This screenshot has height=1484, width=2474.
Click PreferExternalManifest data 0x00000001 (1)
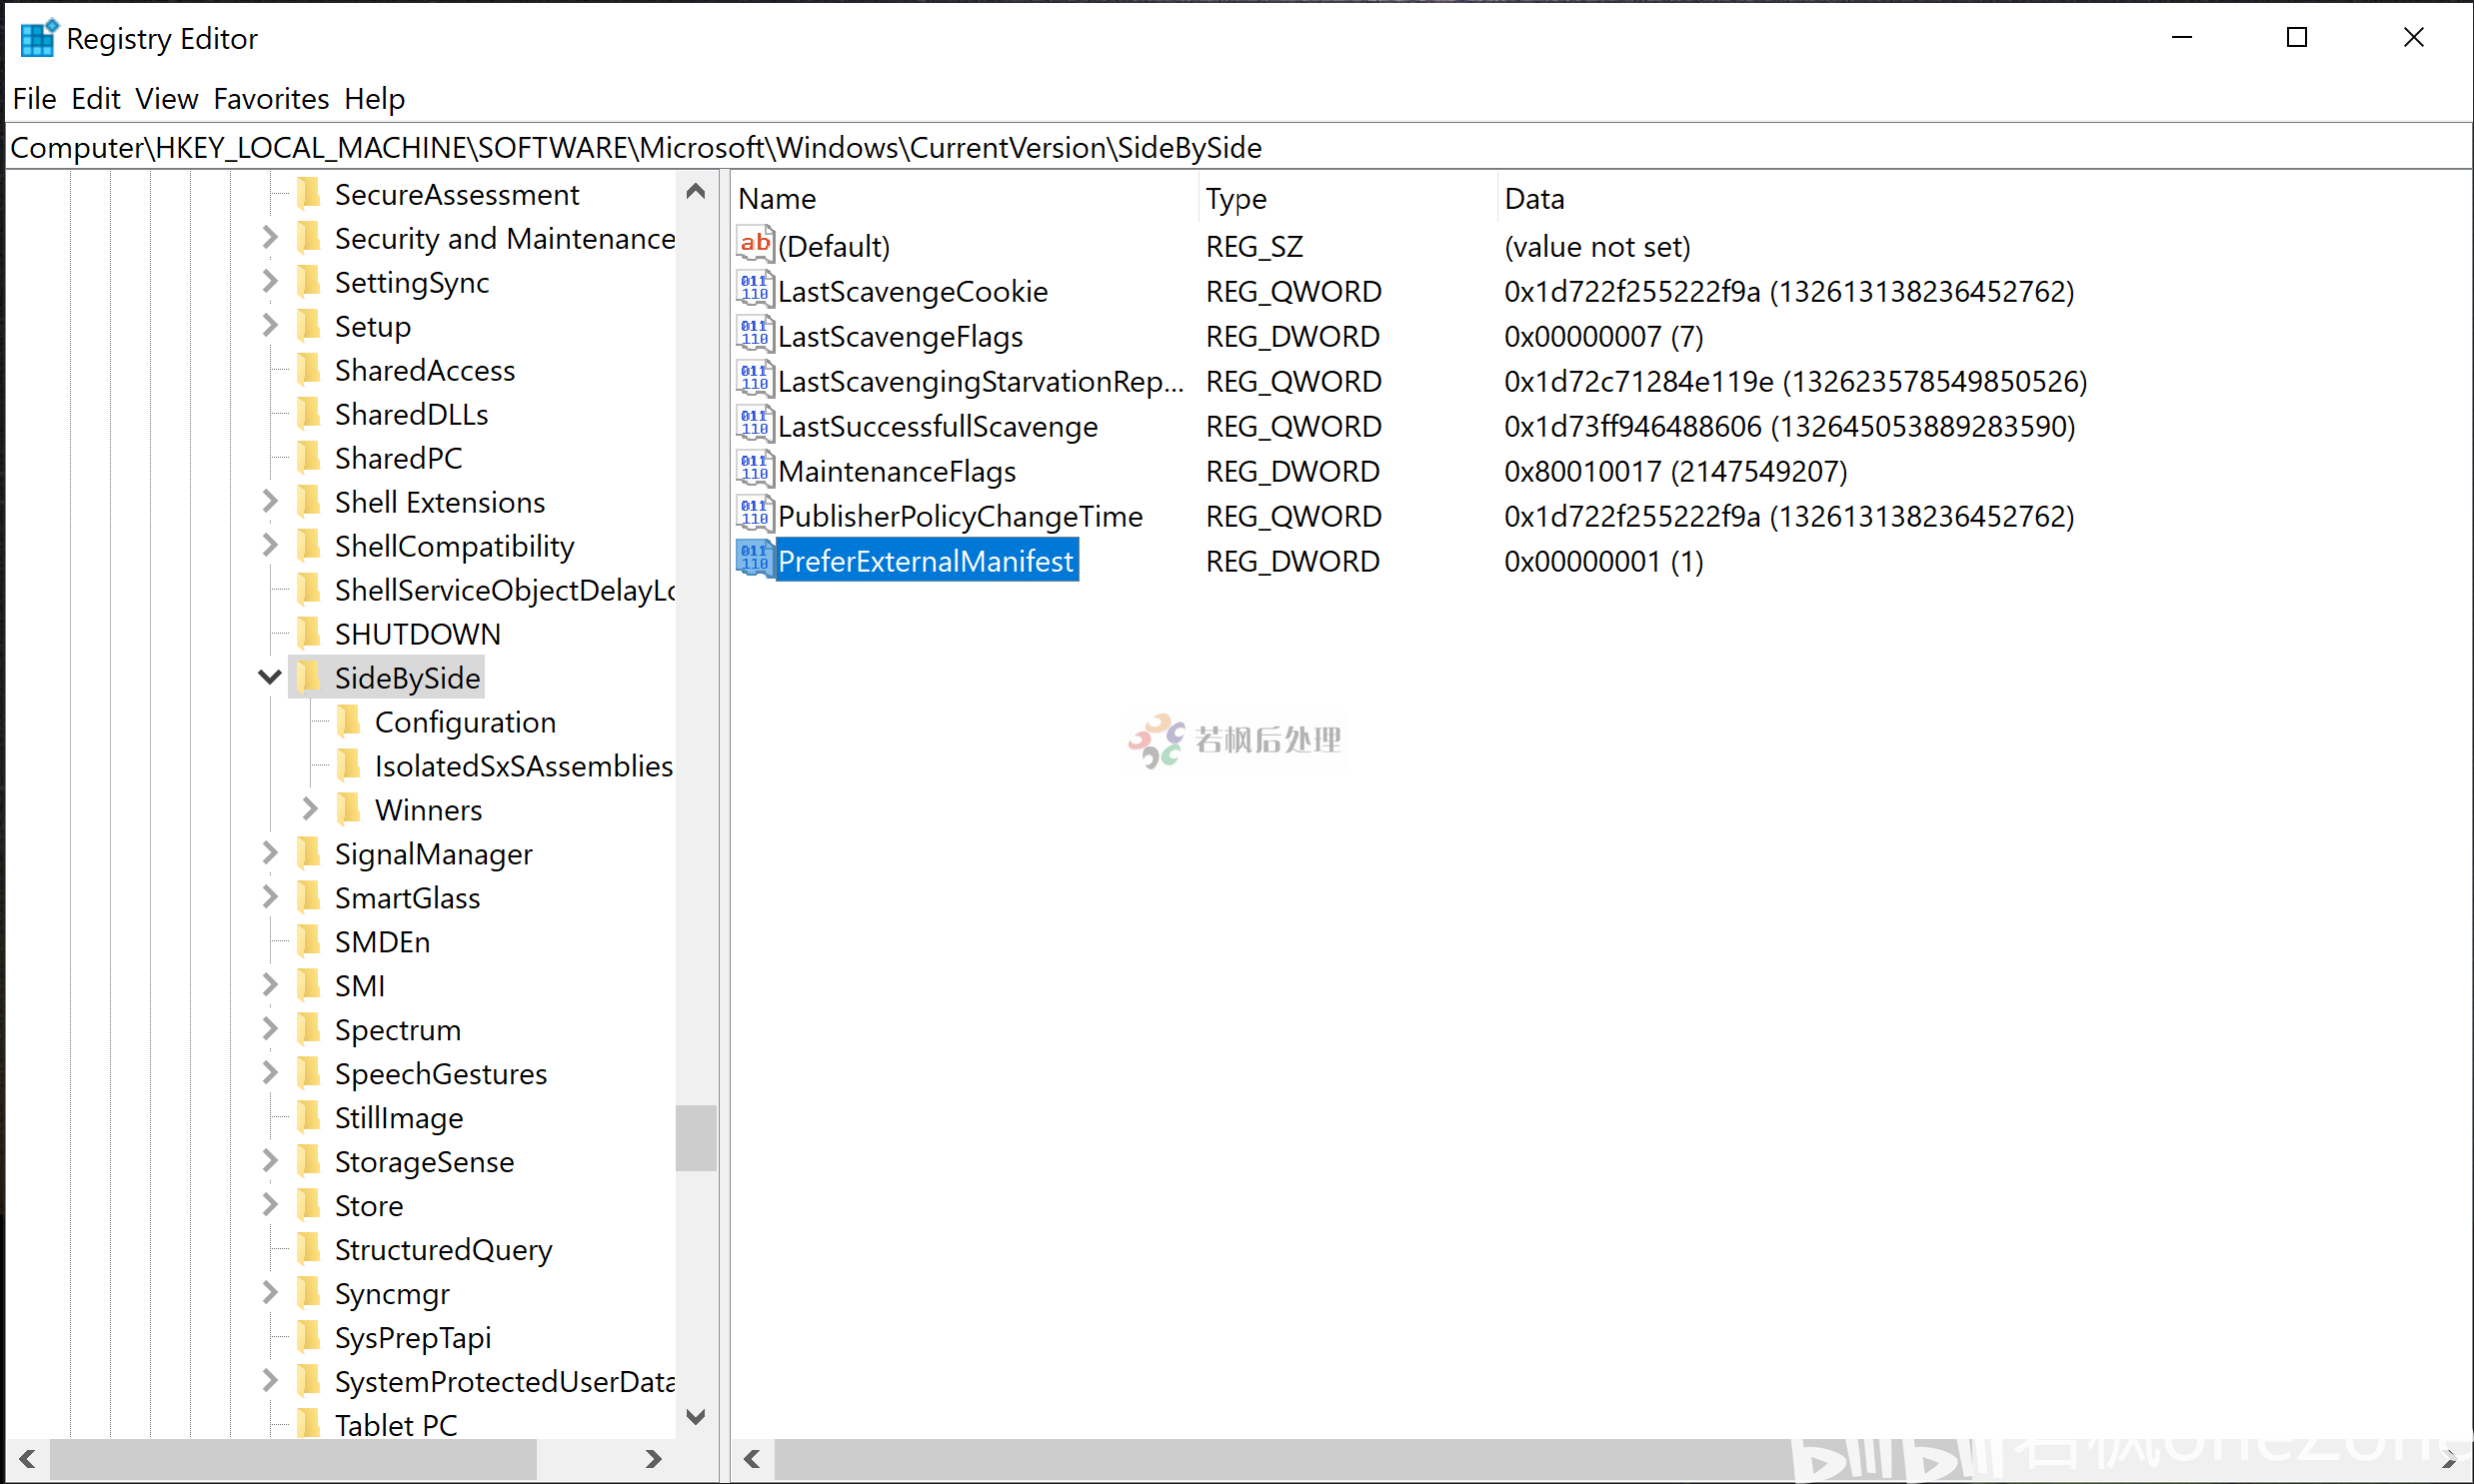(x=1603, y=561)
